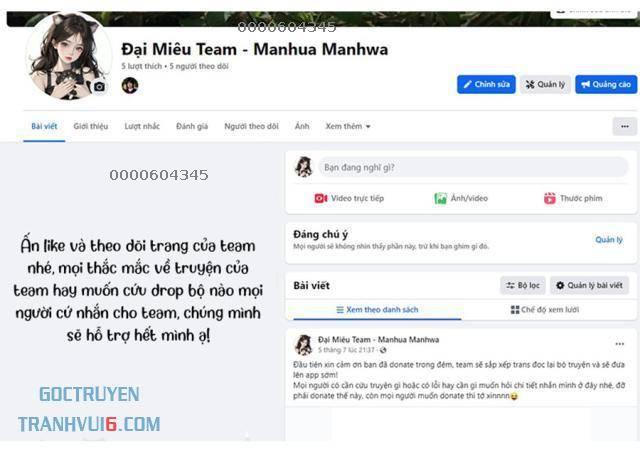Viewport: 640px width, 452px height.
Task: Open the Lượt nhắc tab
Action: pyautogui.click(x=142, y=126)
